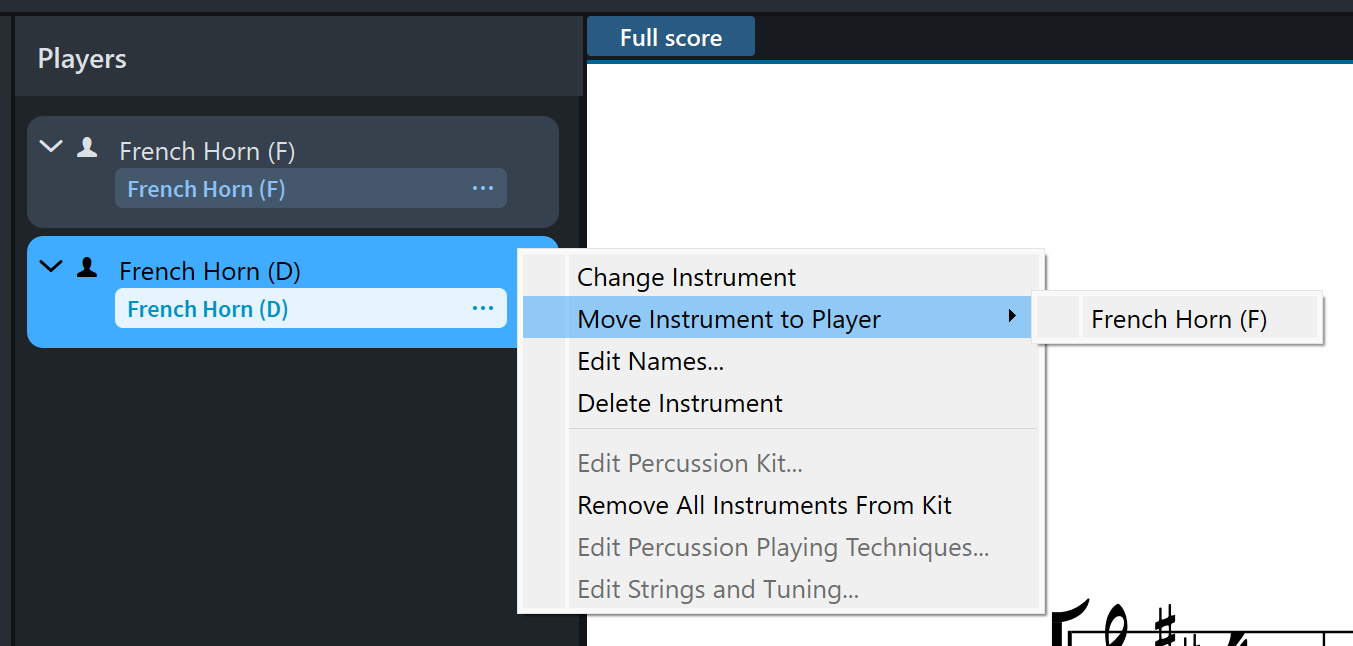Viewport: 1353px width, 646px height.
Task: Select the French Horn (F) player name
Action: pyautogui.click(x=207, y=151)
